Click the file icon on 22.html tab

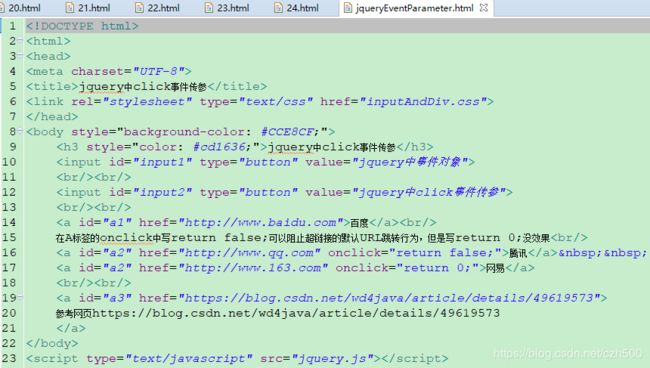[x=140, y=7]
